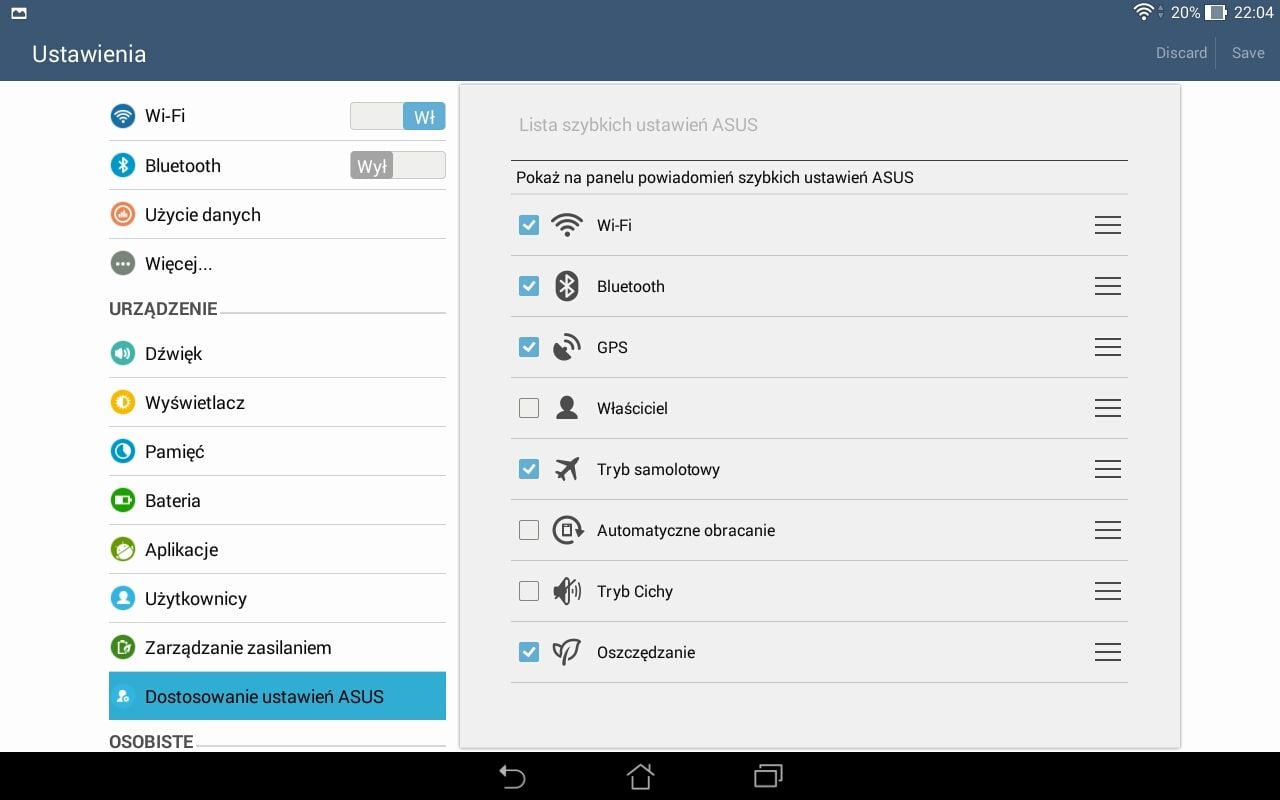Uncheck the Wi-Fi quick setting checkbox
Image resolution: width=1280 pixels, height=800 pixels.
529,225
